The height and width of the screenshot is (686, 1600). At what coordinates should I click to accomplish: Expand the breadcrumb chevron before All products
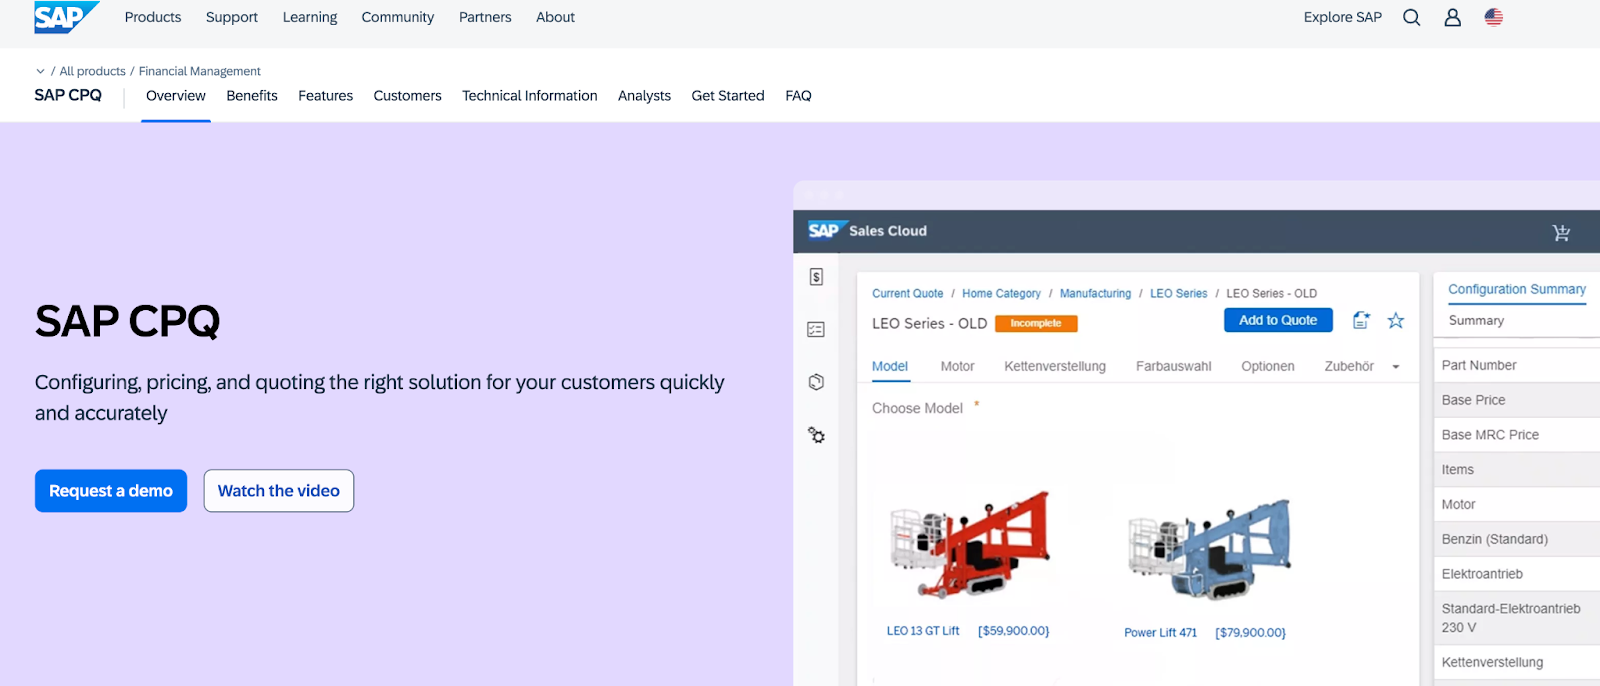click(x=40, y=71)
